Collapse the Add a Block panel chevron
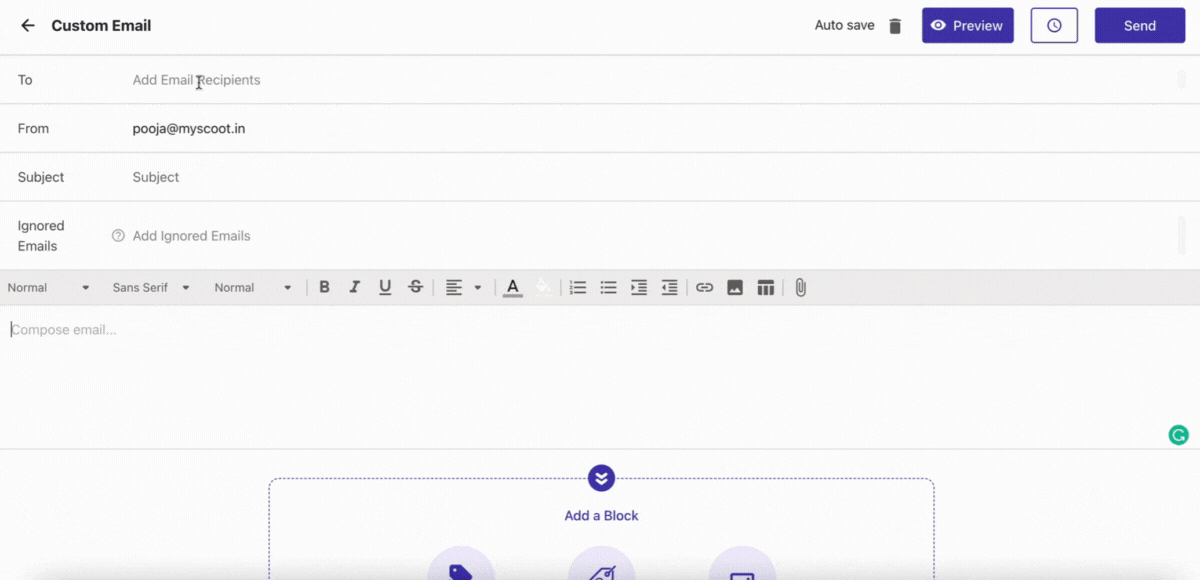Viewport: 1200px width, 580px height. (x=601, y=478)
